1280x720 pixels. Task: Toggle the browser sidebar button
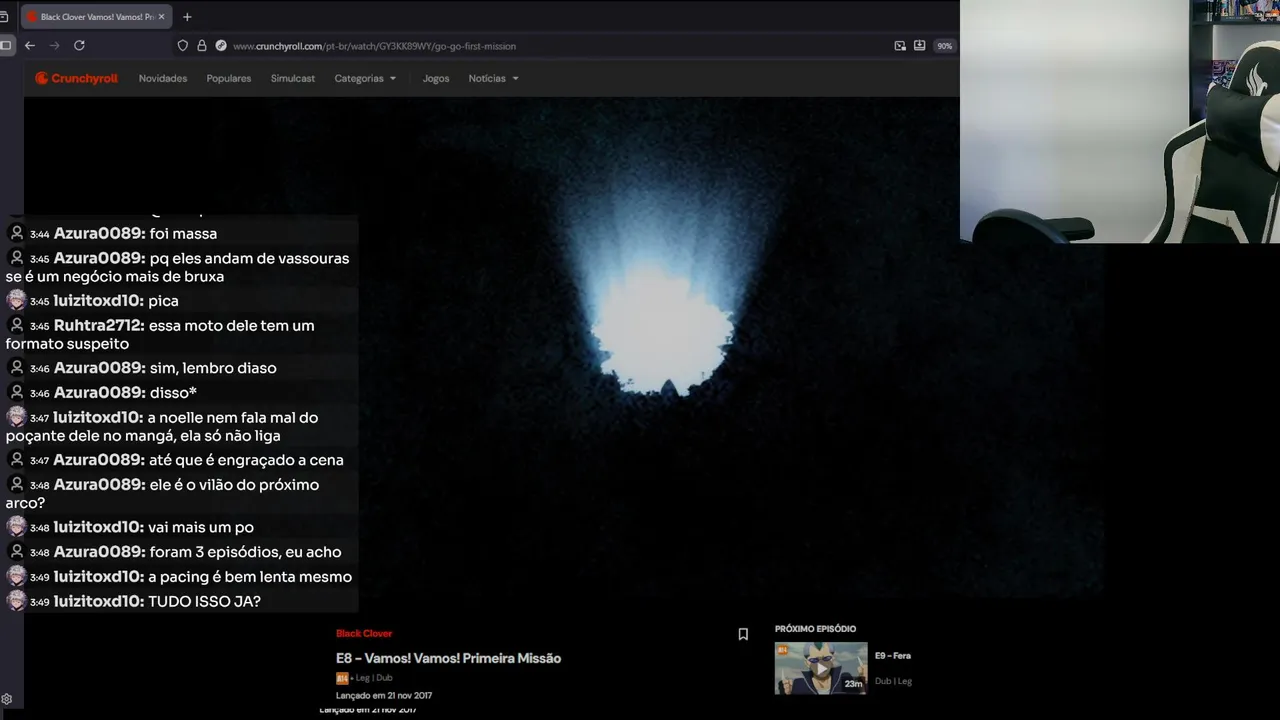tap(6, 45)
